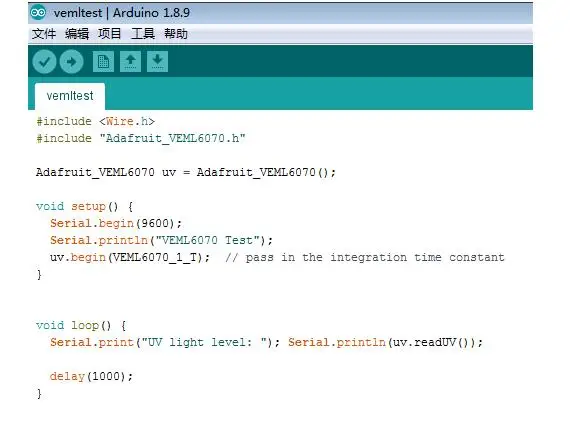570x428 pixels.
Task: Click the Arduino logo in the title bar
Action: click(38, 13)
